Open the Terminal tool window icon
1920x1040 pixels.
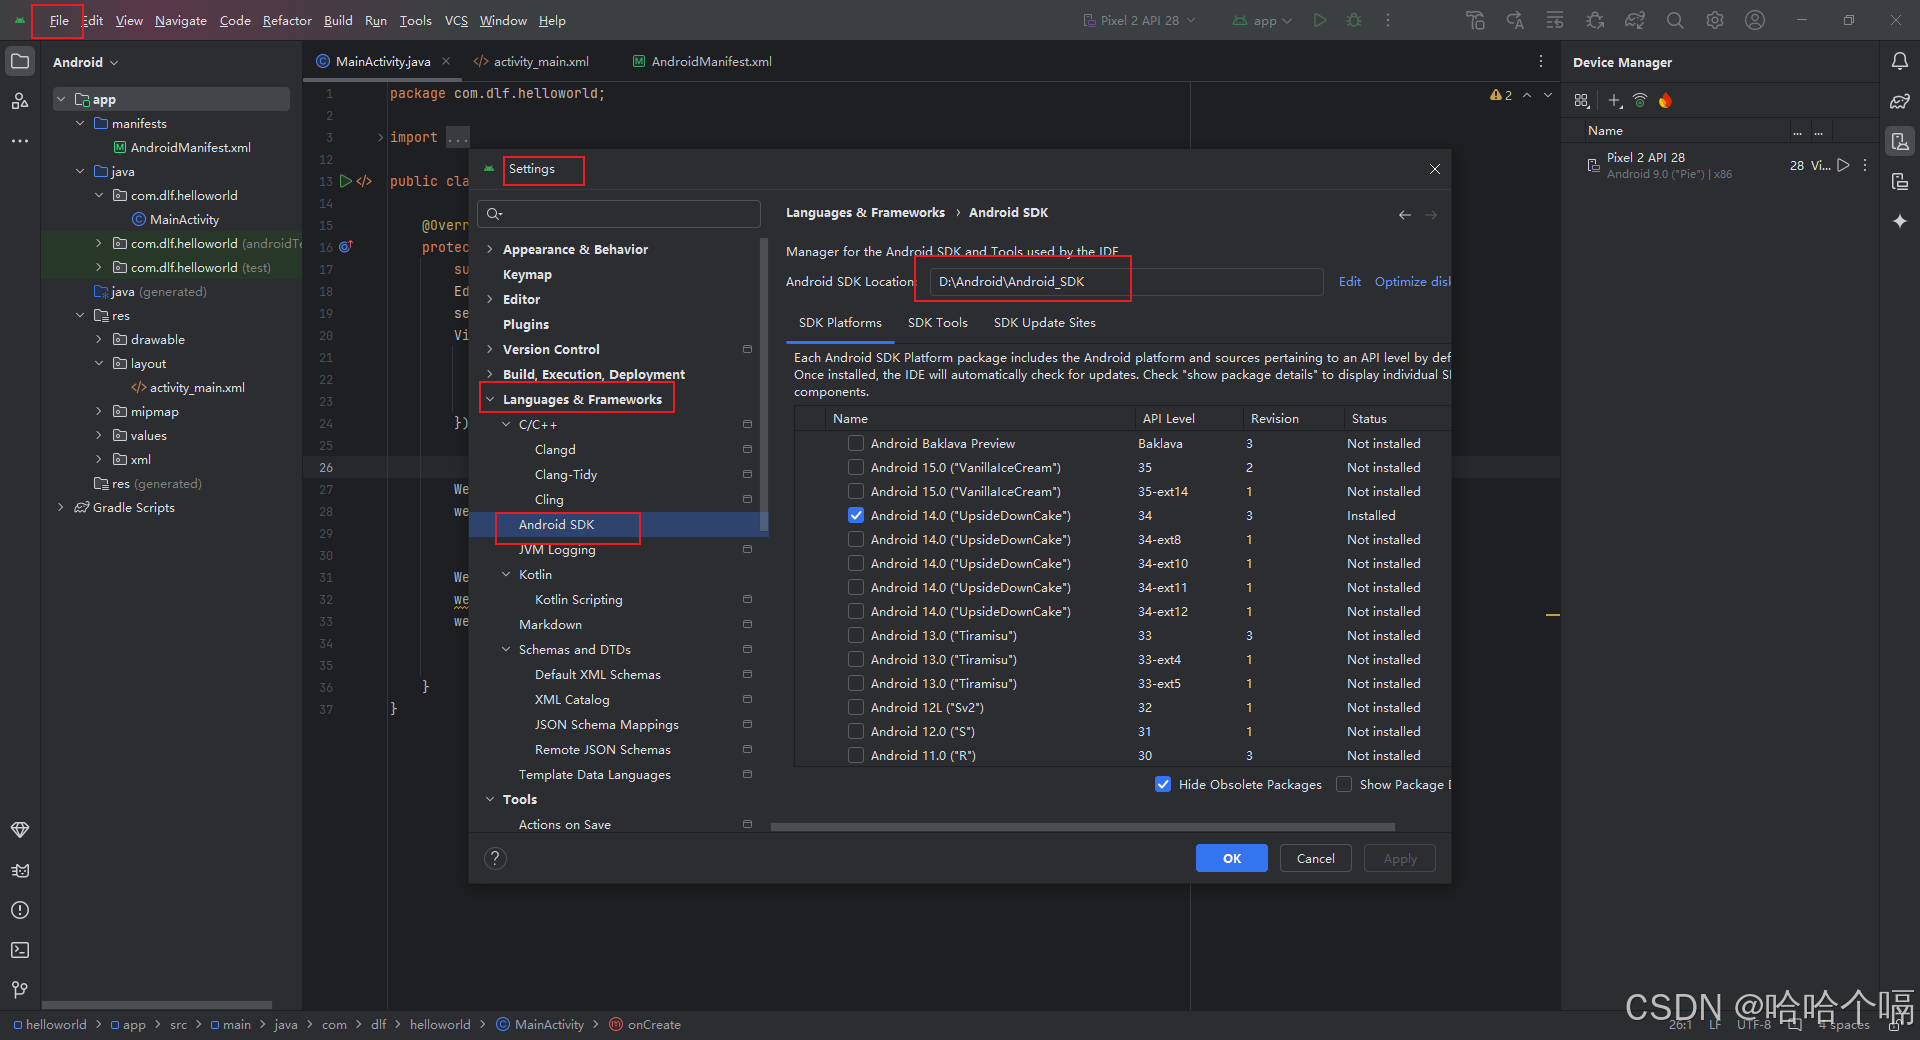(20, 950)
